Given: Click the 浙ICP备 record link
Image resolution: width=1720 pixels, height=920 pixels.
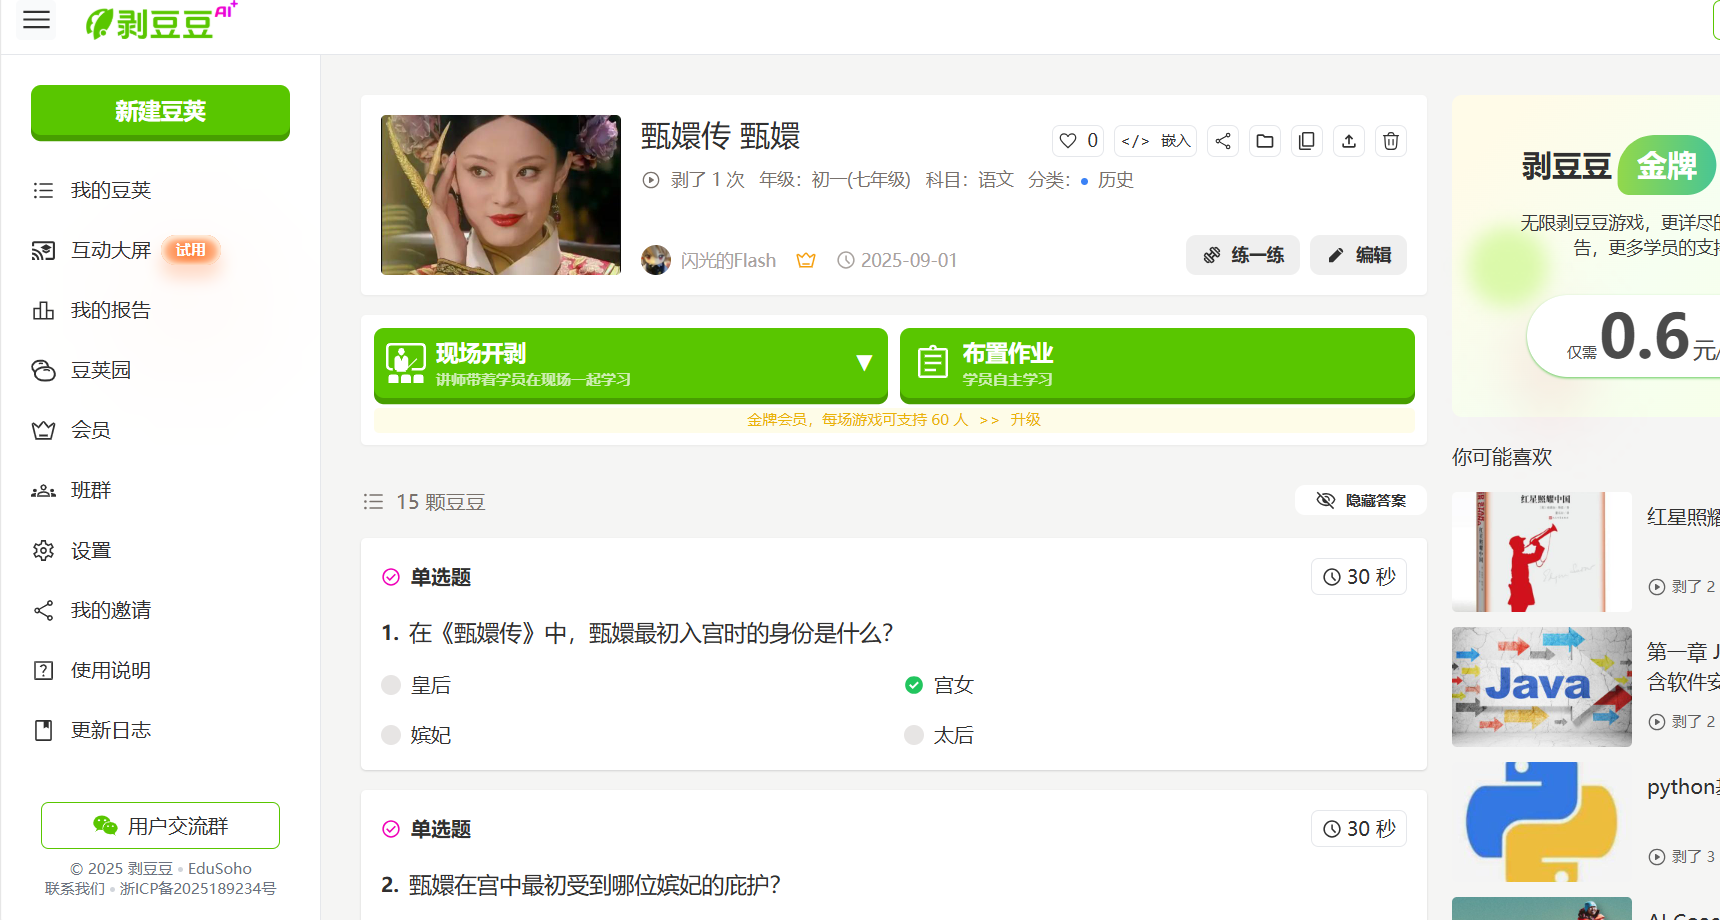Looking at the screenshot, I should pyautogui.click(x=198, y=888).
